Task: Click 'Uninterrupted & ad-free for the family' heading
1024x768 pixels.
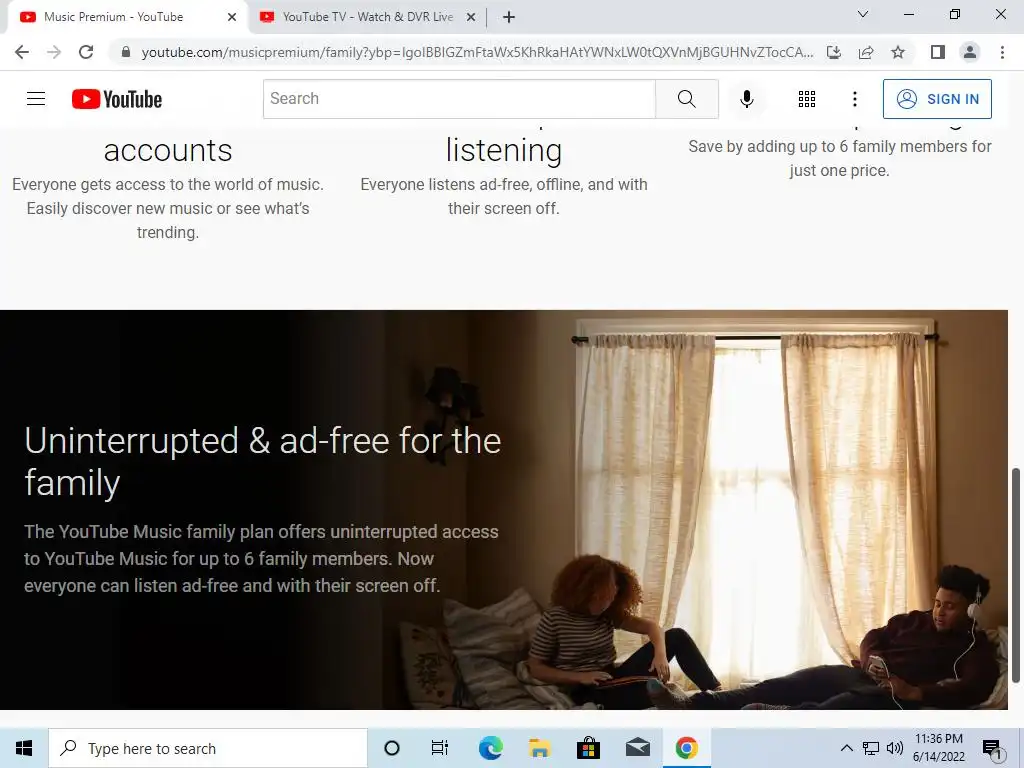Action: tap(263, 461)
